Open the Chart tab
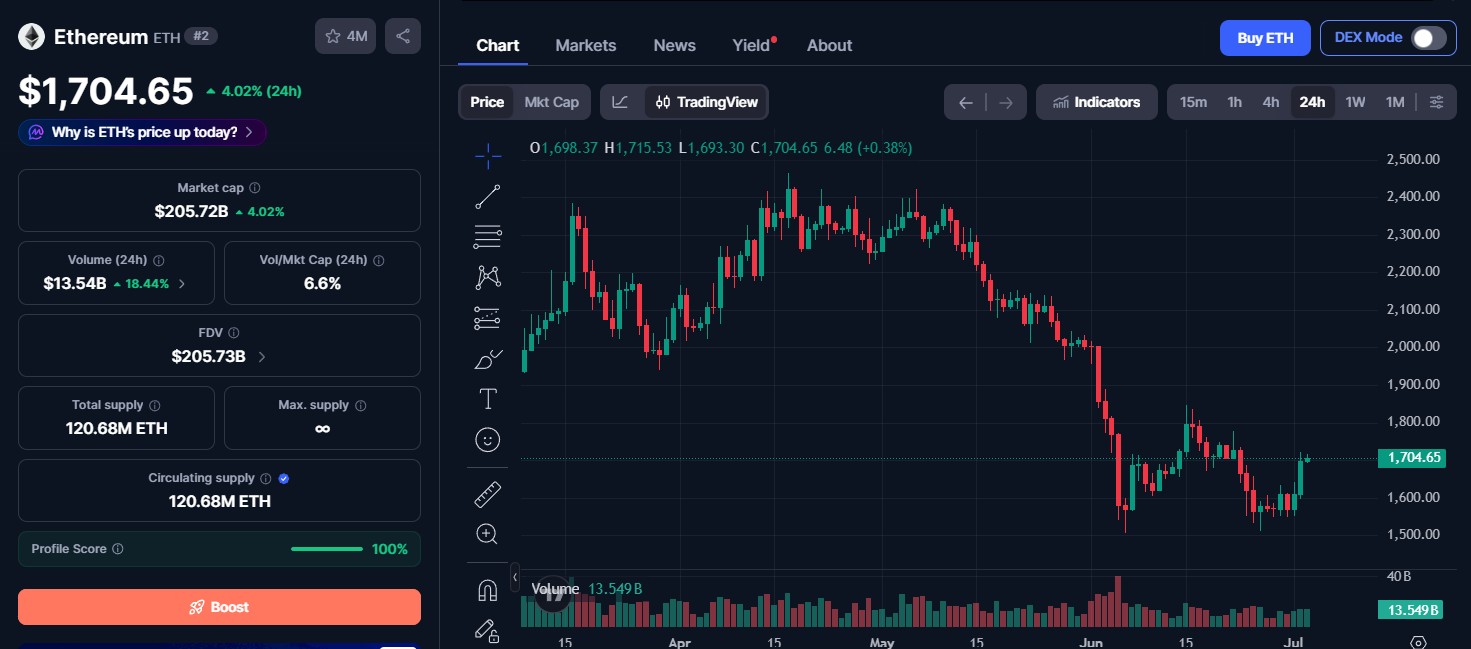The height and width of the screenshot is (649, 1471). pyautogui.click(x=497, y=45)
